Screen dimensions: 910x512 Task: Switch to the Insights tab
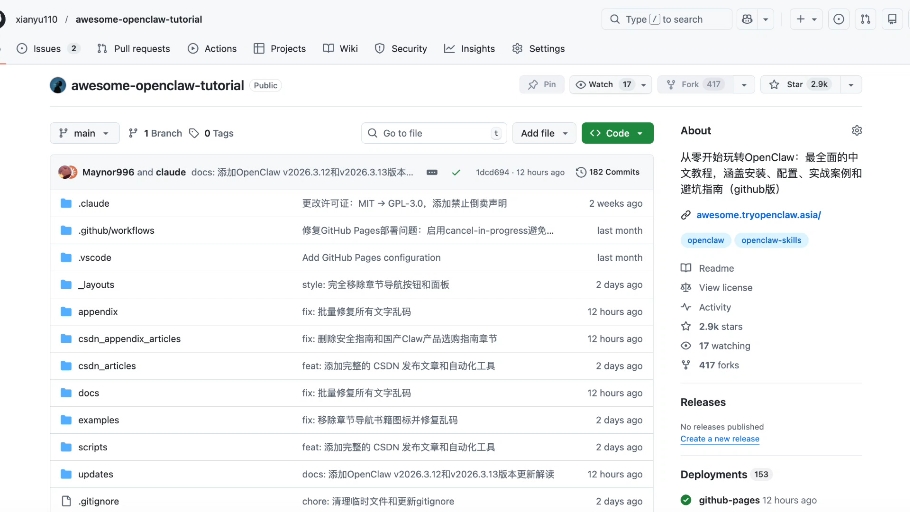pyautogui.click(x=470, y=49)
